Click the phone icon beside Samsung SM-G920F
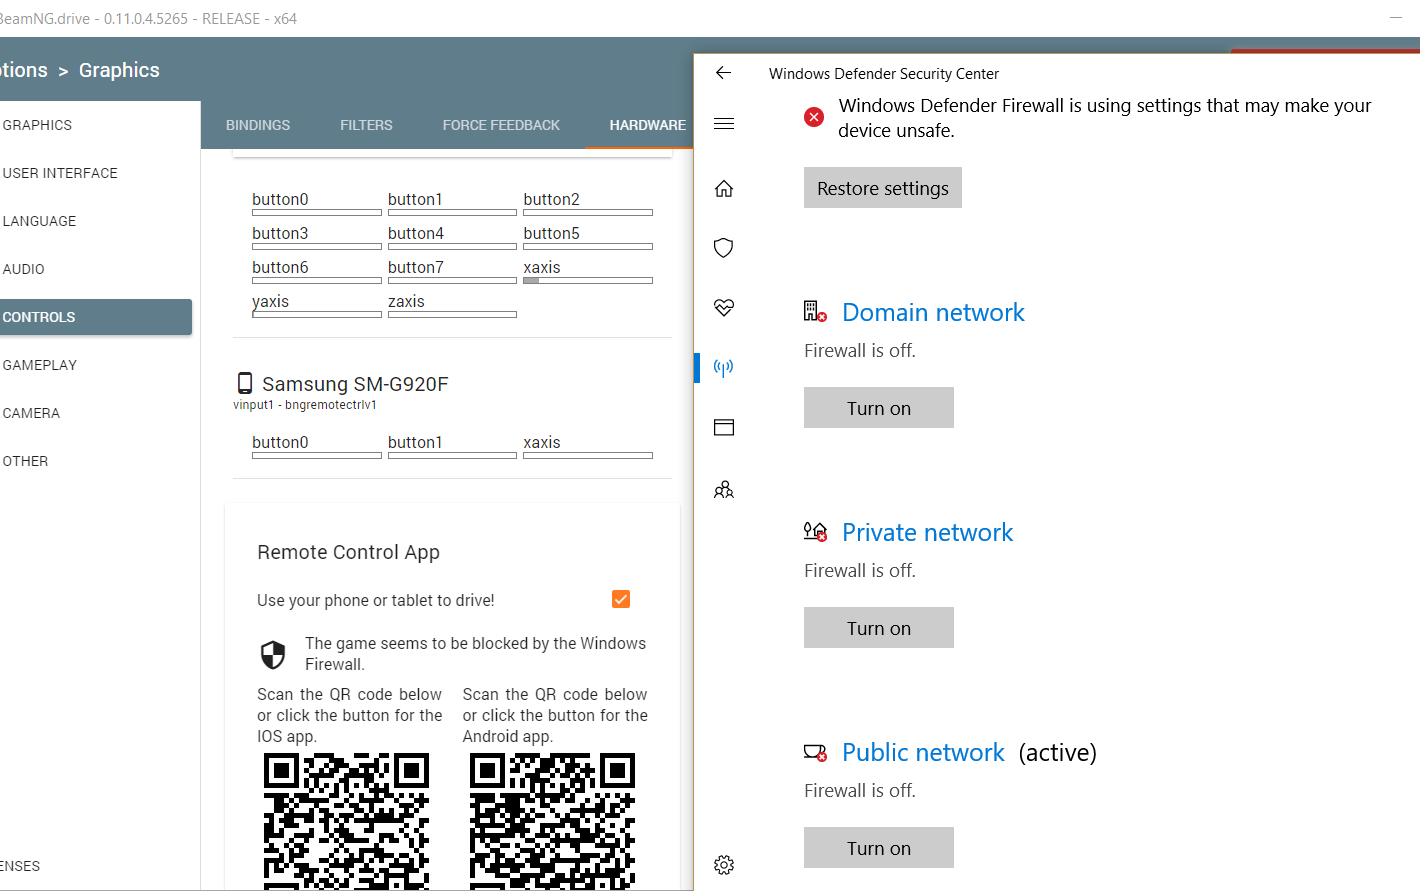Screen dimensions: 1420x891 click(245, 383)
